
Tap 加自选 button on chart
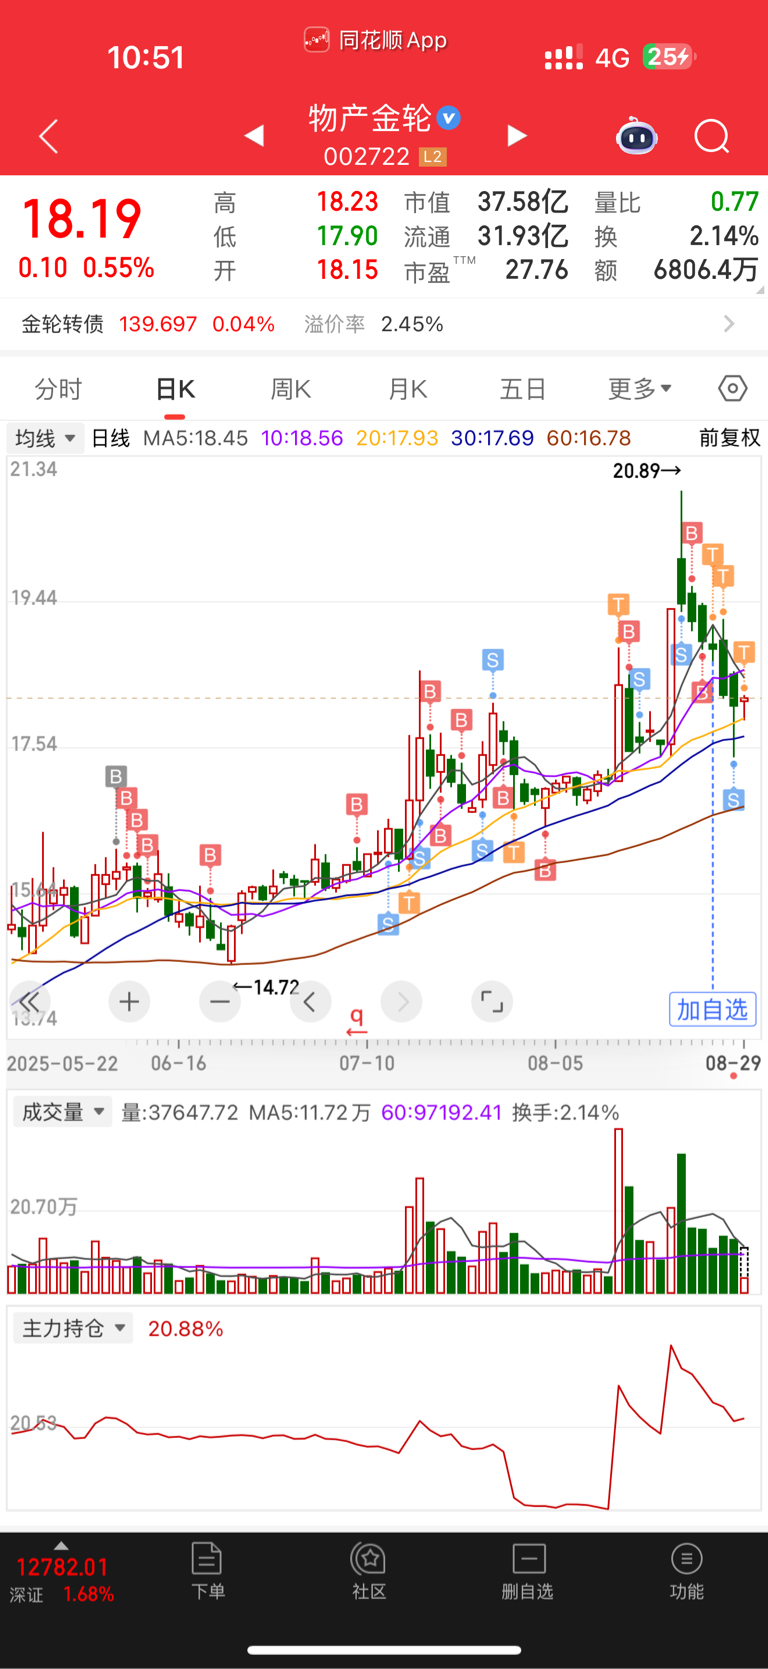click(x=713, y=1009)
